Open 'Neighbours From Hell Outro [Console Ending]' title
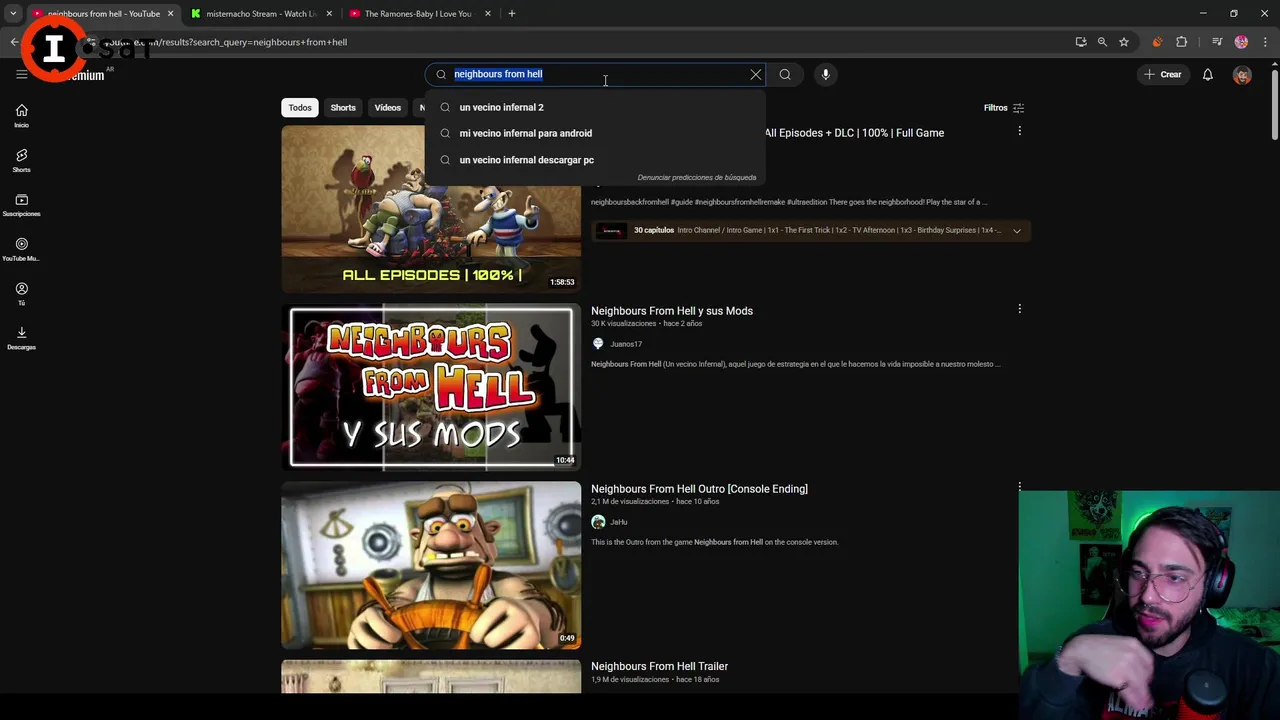Viewport: 1280px width, 720px height. 699,489
